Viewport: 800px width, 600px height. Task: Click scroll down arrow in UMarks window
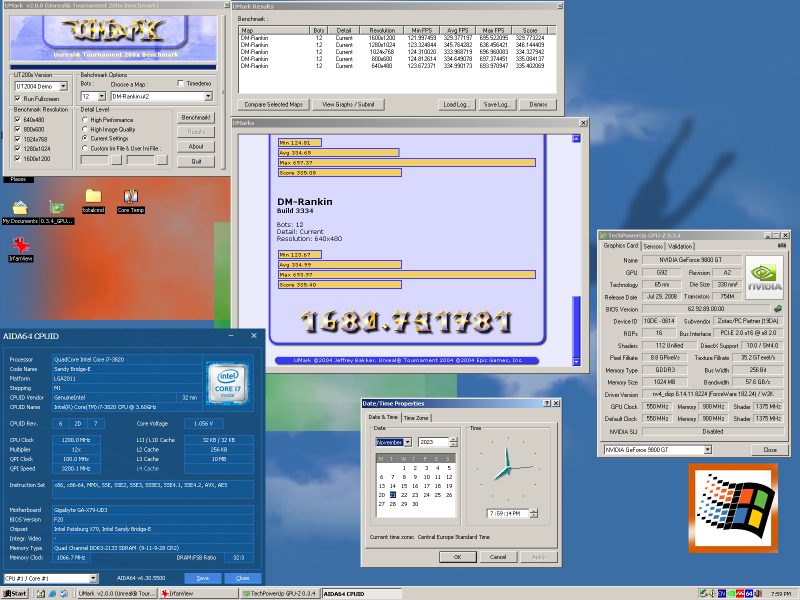coord(576,362)
